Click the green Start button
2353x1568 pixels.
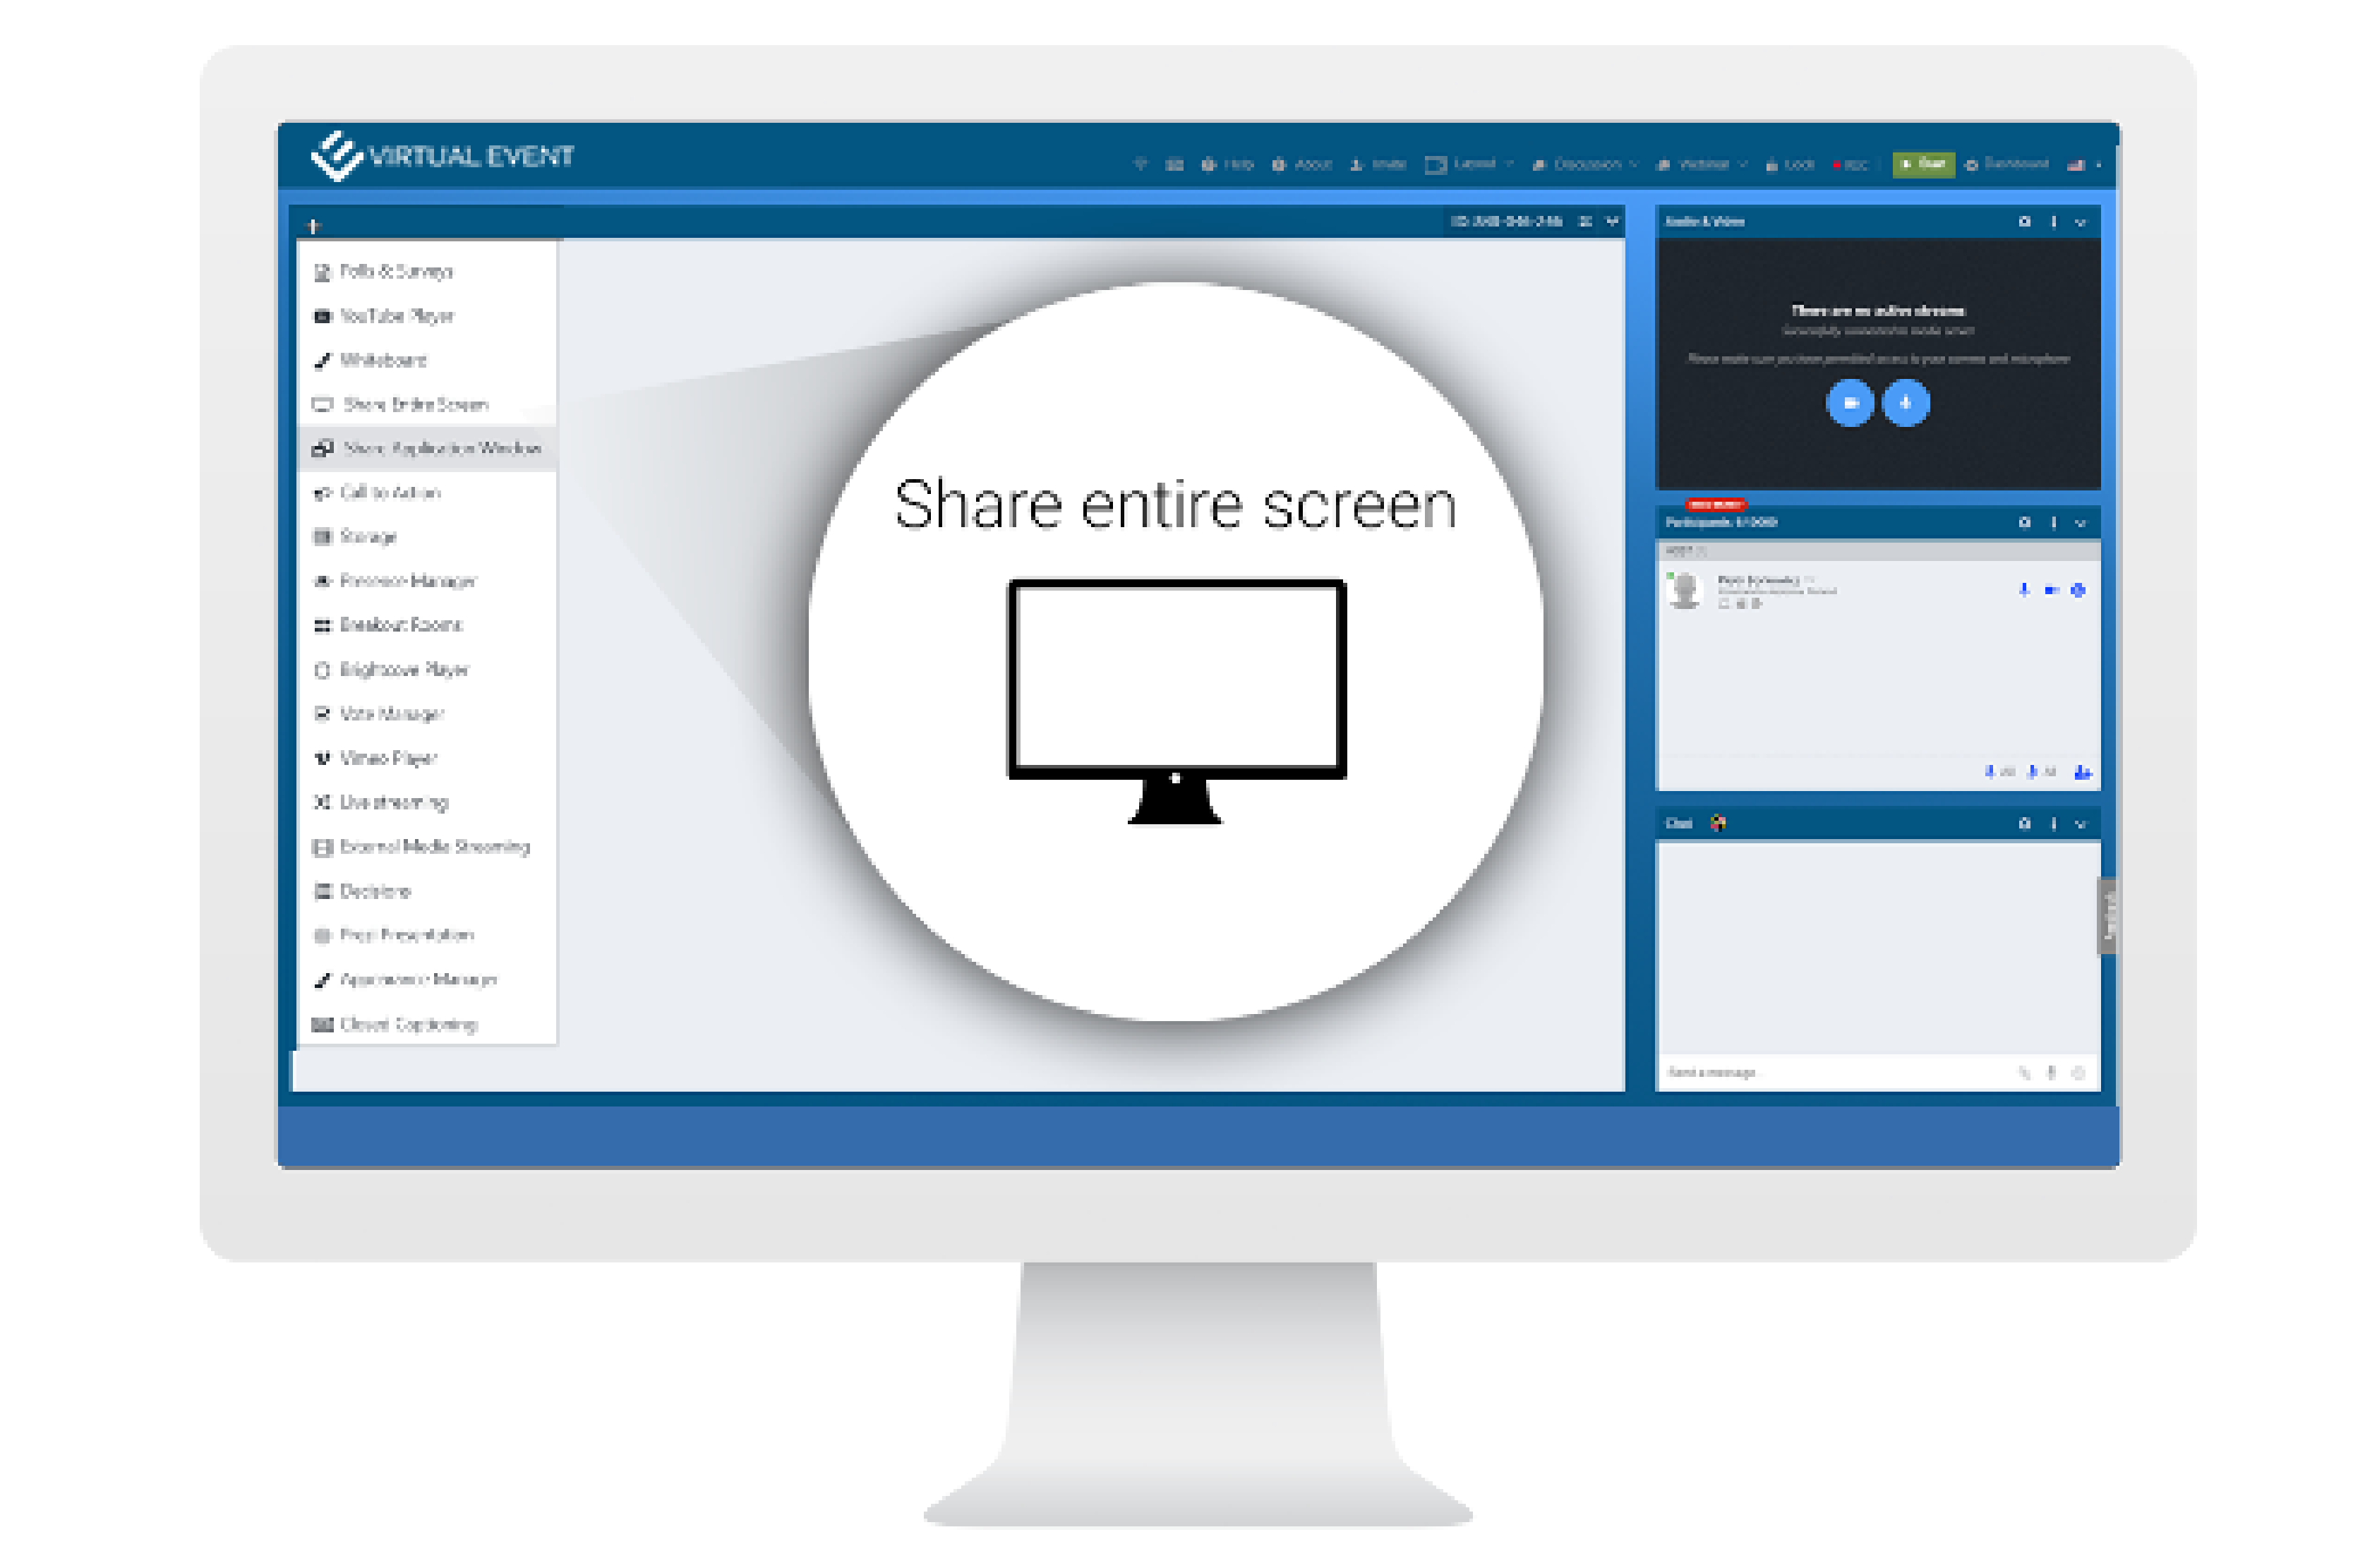[x=1922, y=164]
